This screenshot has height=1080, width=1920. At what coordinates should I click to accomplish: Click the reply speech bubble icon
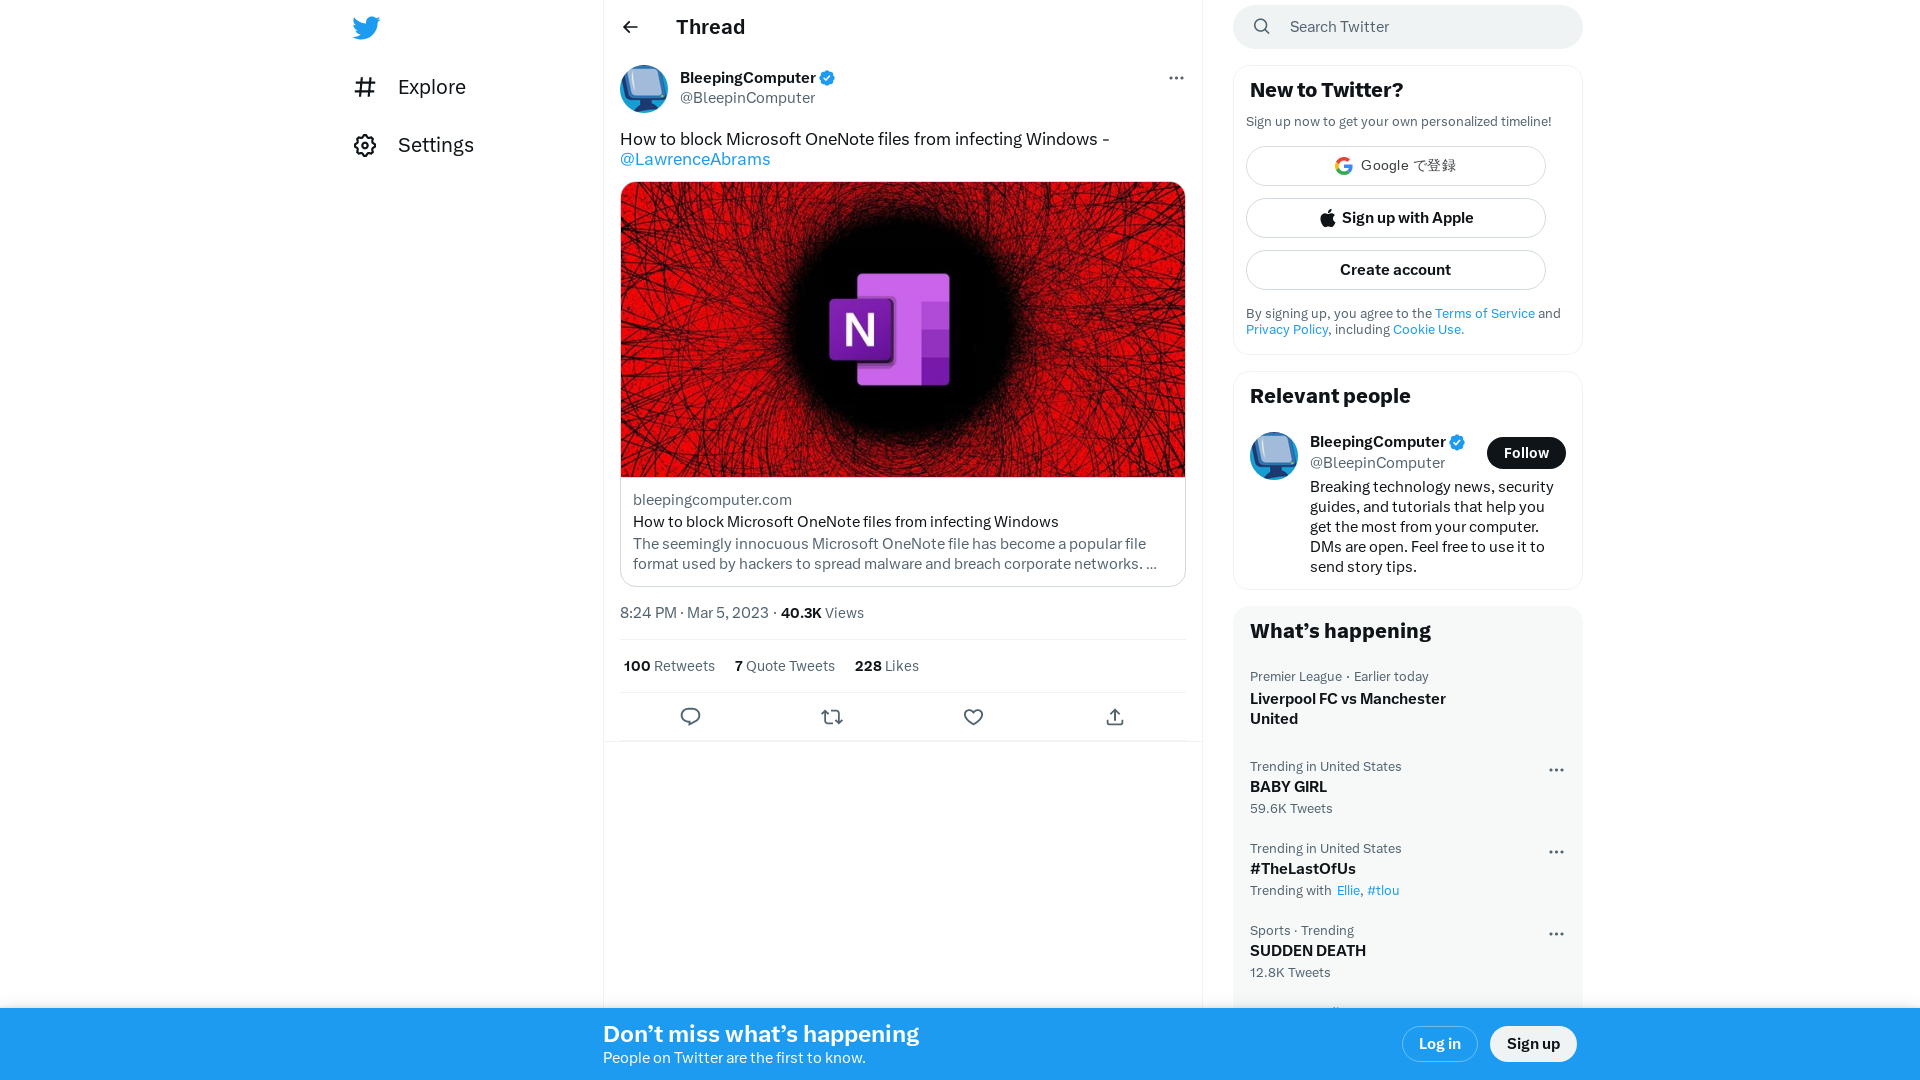[690, 717]
